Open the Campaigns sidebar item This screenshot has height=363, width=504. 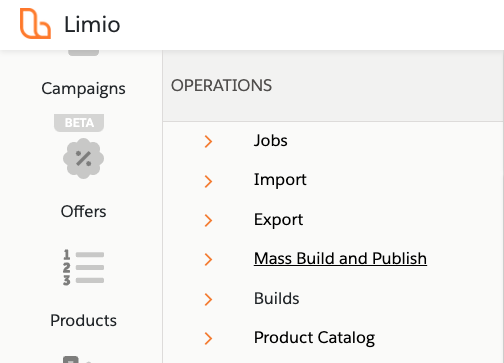83,89
